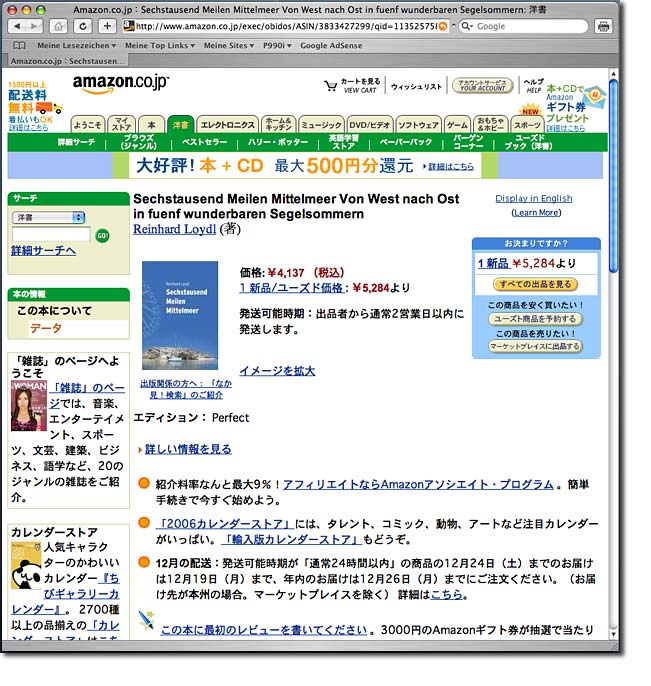Screen dimensions: 651x686
Task: Click the green GO search button
Action: (102, 234)
